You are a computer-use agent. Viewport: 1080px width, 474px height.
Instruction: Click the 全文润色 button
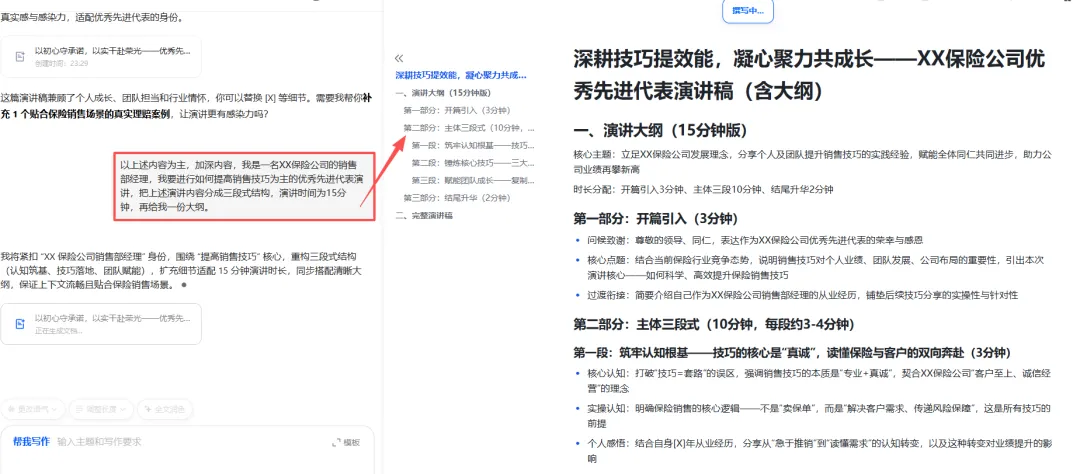[x=165, y=409]
